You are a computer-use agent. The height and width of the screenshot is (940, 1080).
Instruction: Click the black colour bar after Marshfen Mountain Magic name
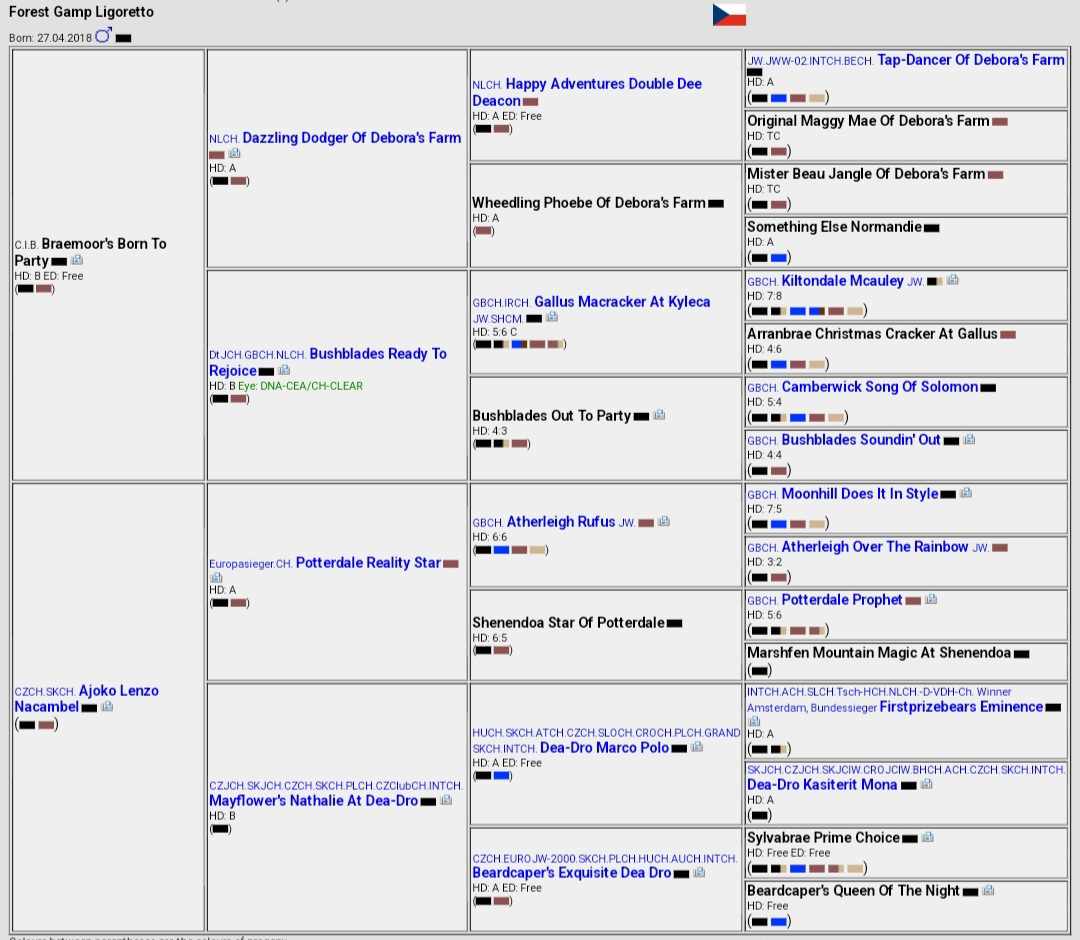tap(1021, 654)
